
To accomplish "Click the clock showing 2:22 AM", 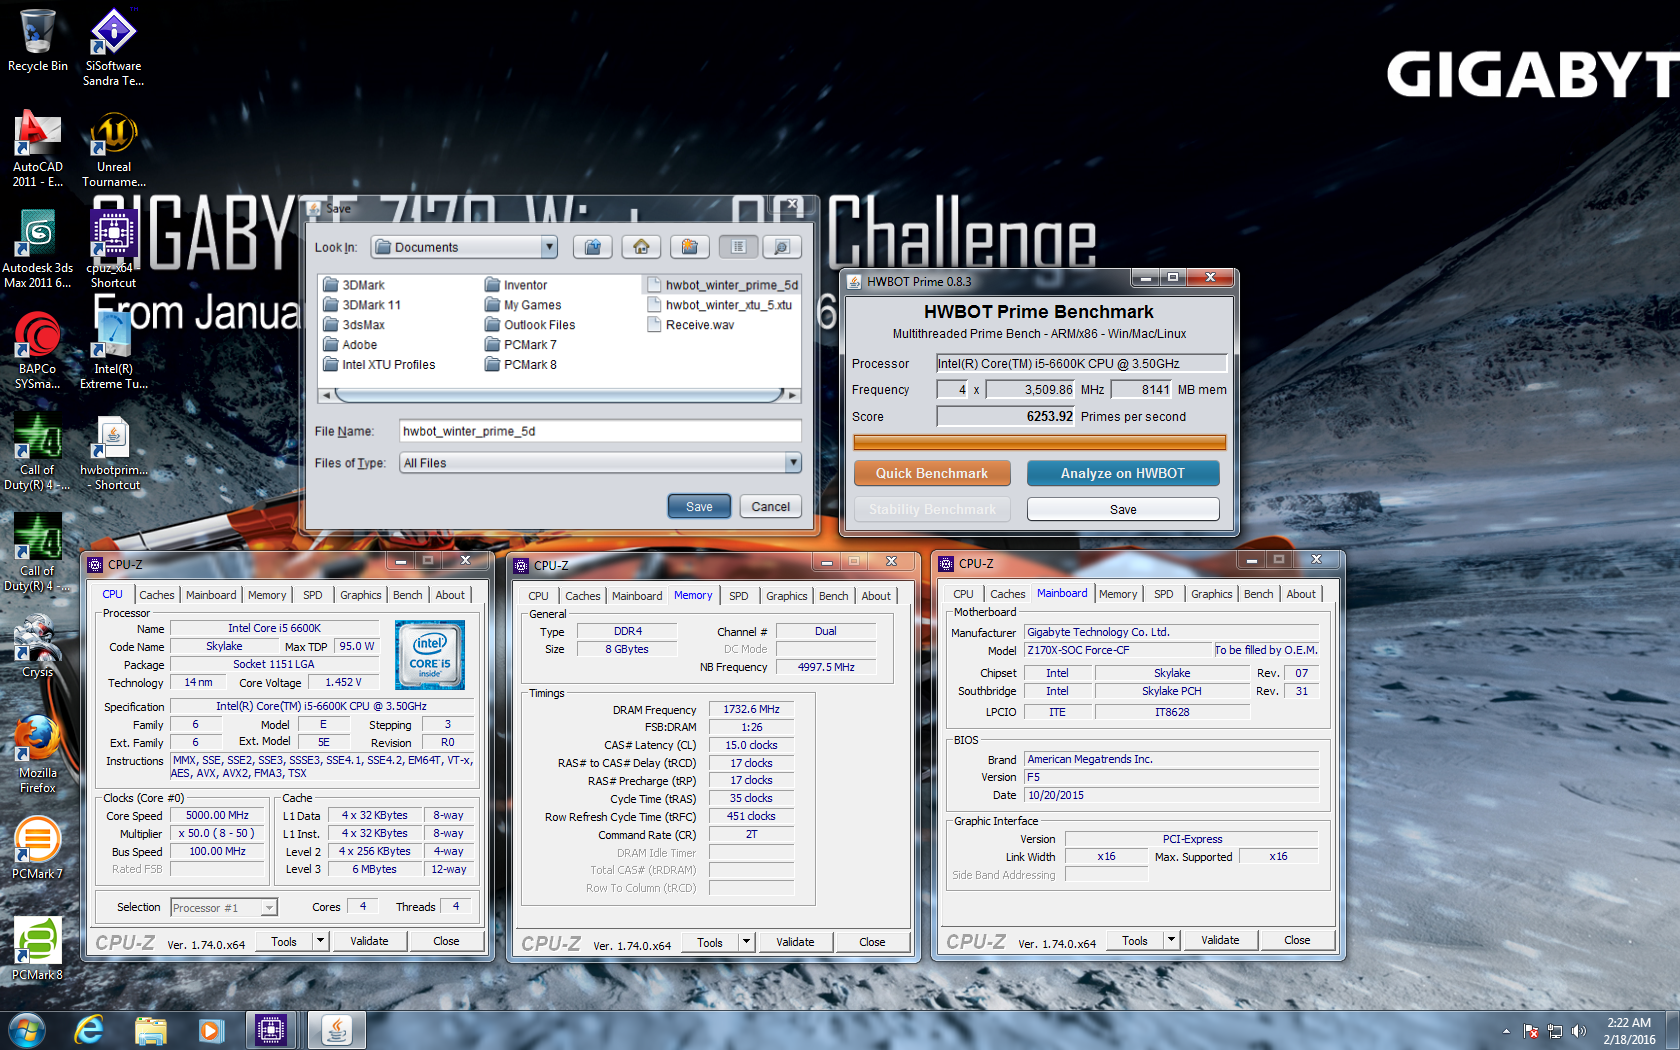I will tap(1629, 1023).
